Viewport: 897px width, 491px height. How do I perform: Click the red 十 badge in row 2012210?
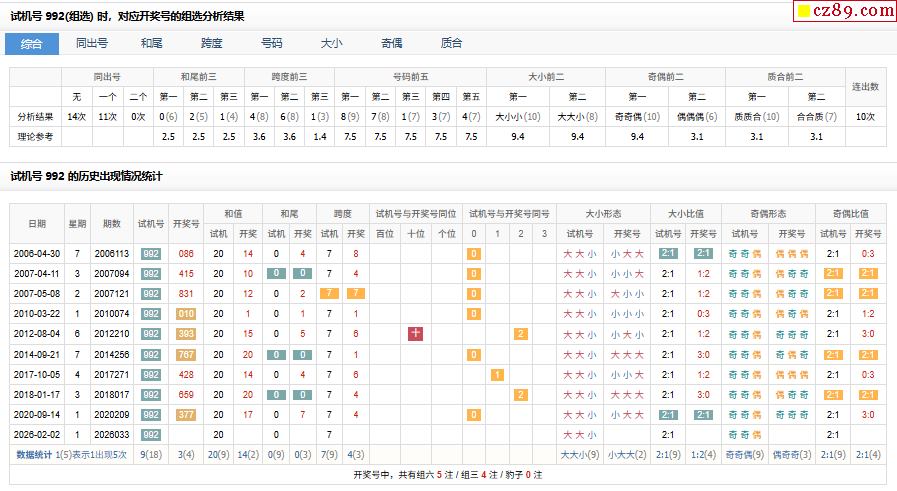(x=416, y=334)
